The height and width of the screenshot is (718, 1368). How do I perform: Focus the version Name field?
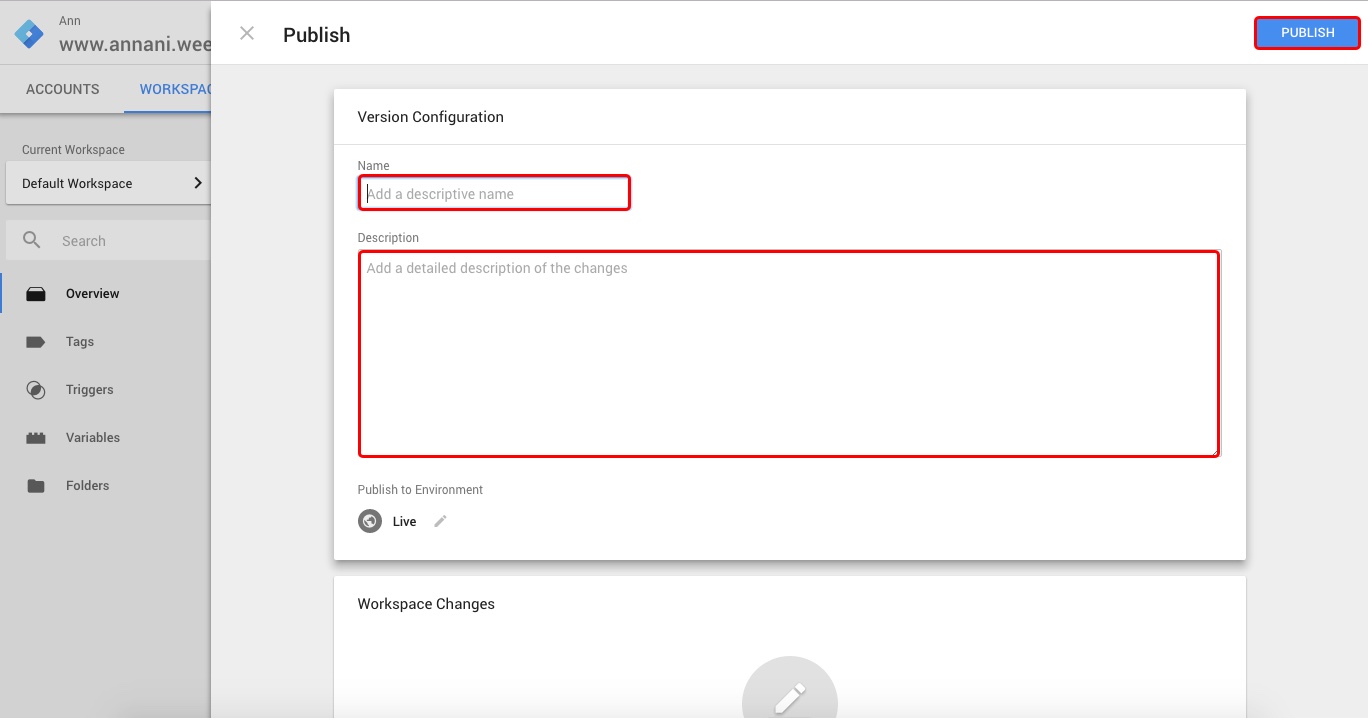(x=494, y=193)
